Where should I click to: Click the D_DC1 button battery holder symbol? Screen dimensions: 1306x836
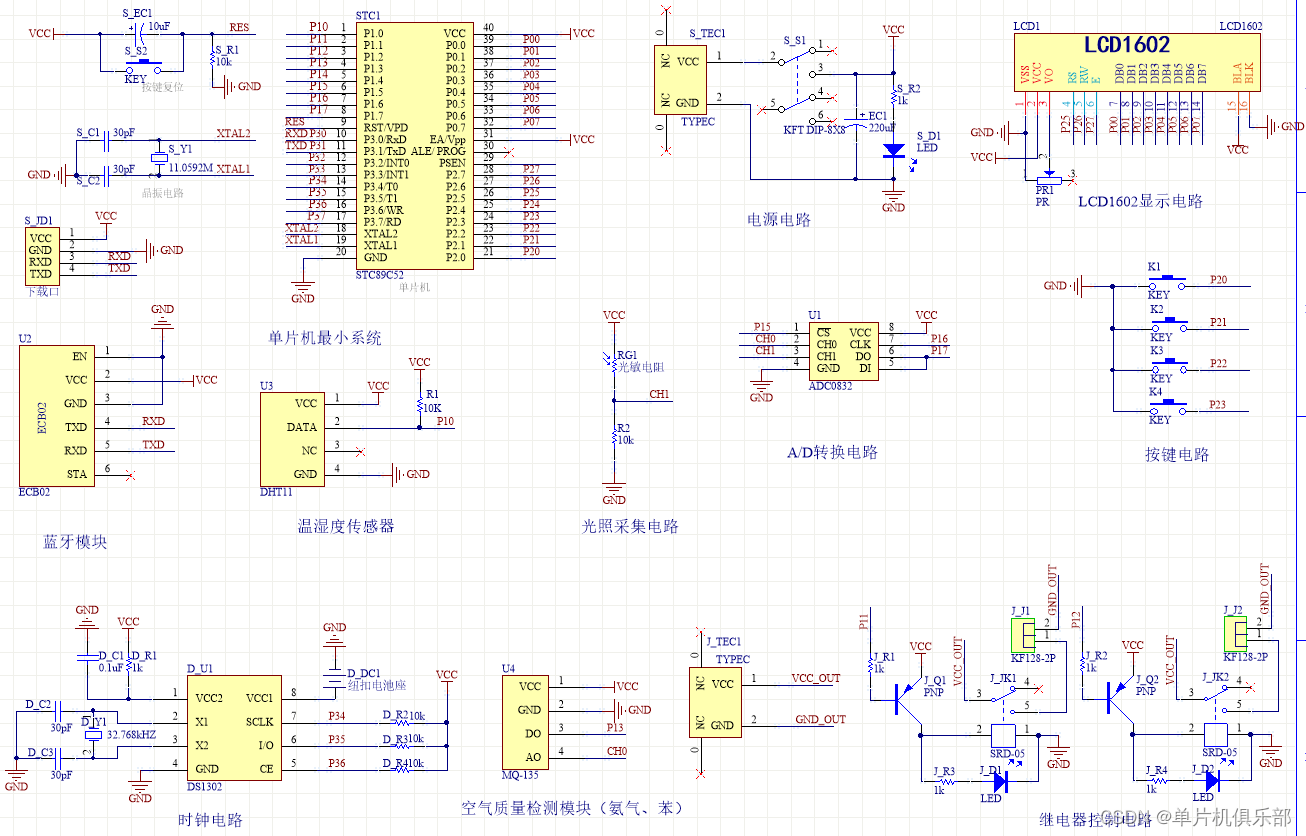tap(334, 678)
